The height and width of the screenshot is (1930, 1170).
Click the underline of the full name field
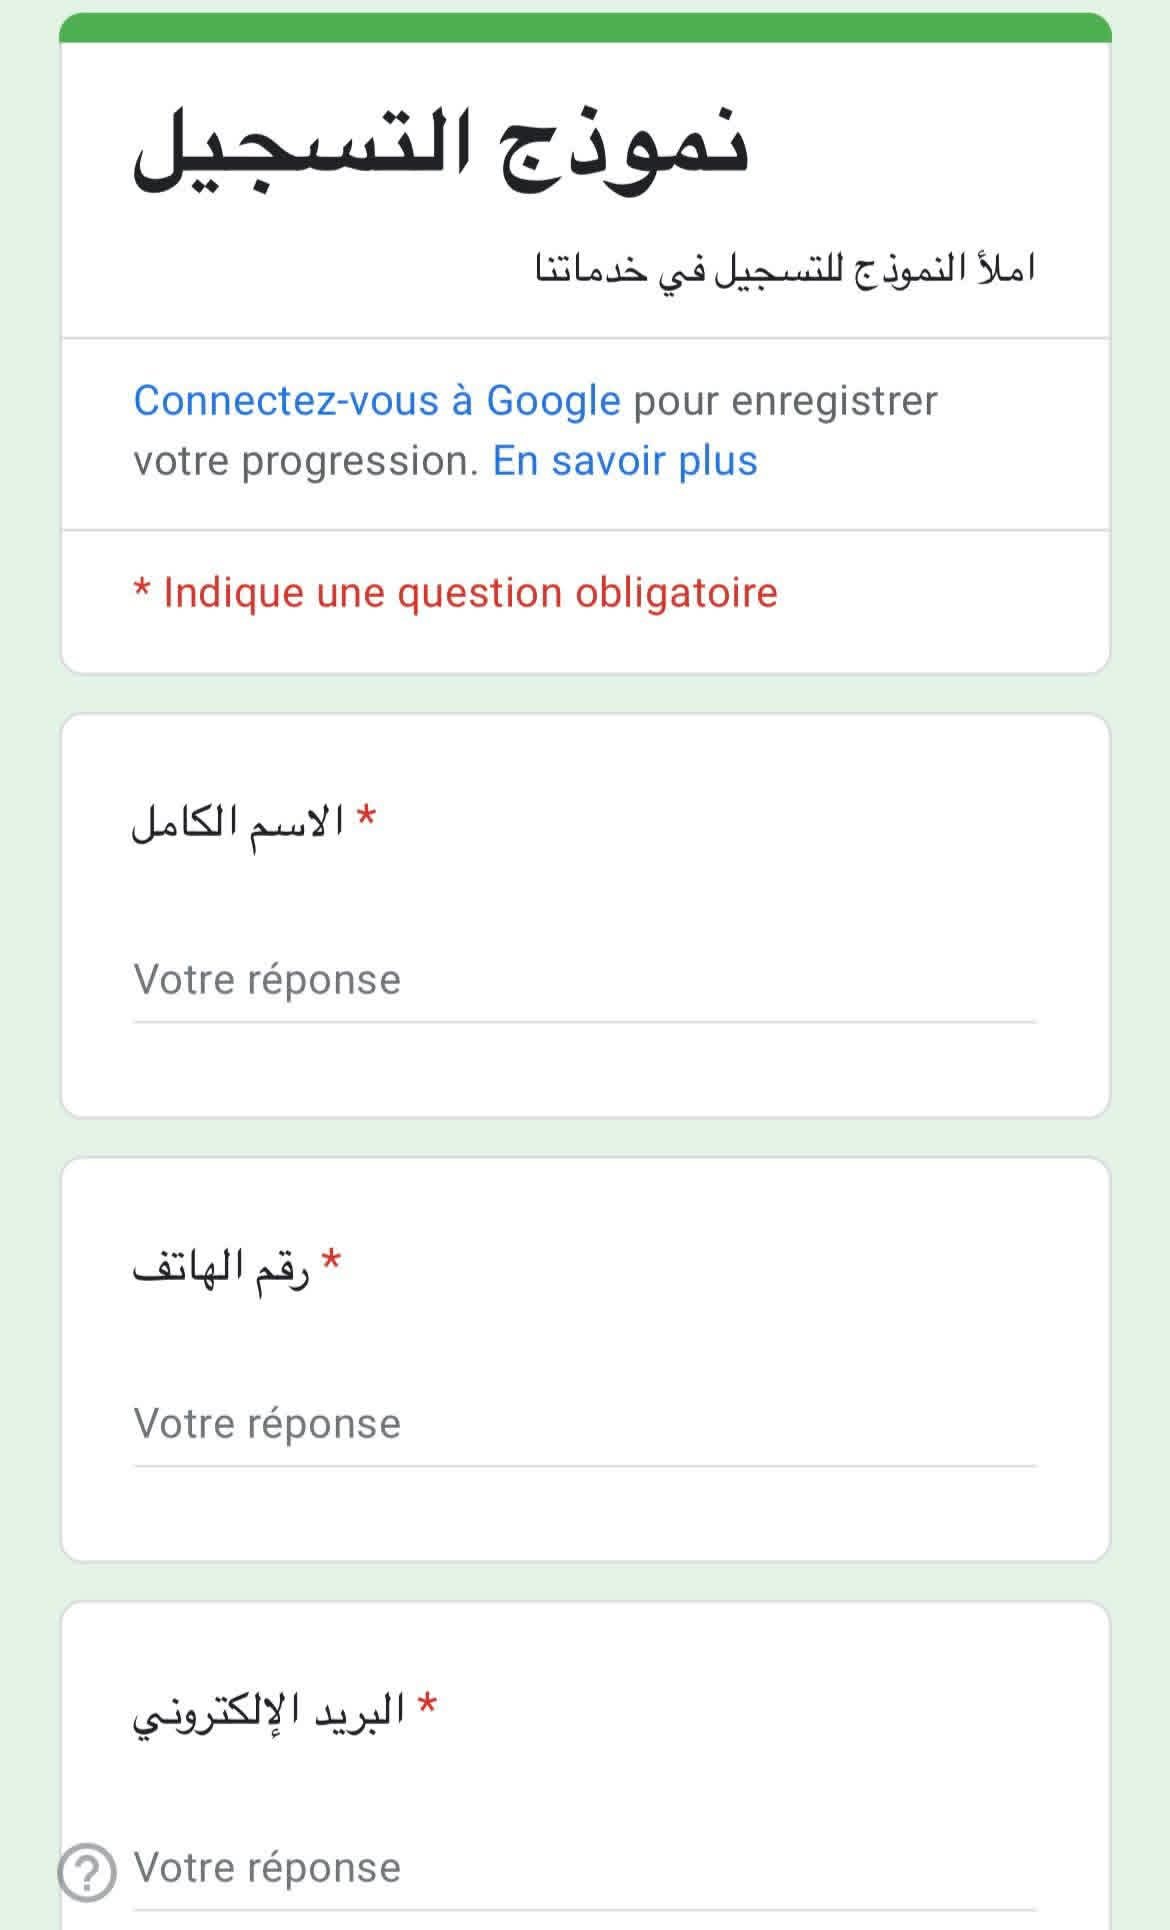(x=585, y=1022)
